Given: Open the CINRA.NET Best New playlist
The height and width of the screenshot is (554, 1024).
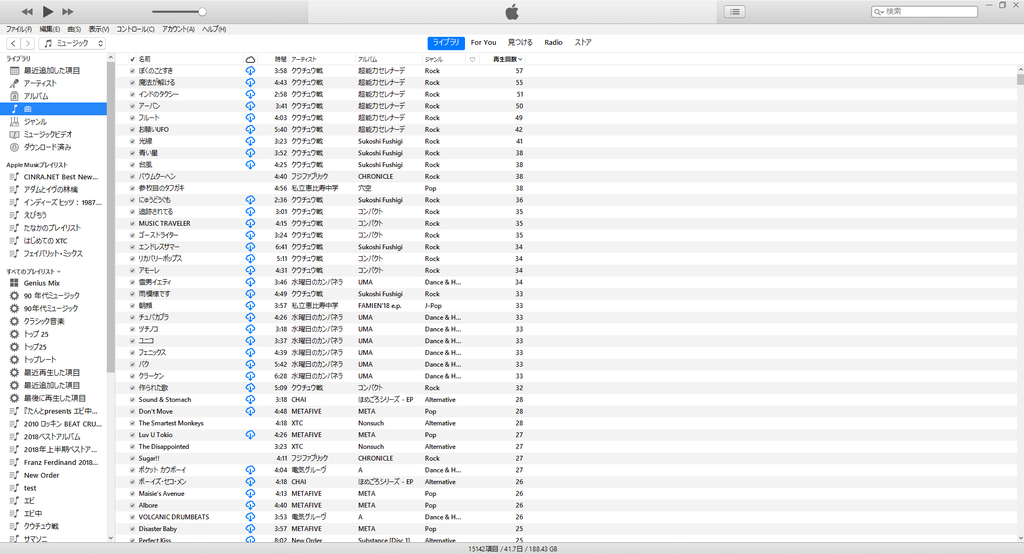Looking at the screenshot, I should click(x=61, y=176).
